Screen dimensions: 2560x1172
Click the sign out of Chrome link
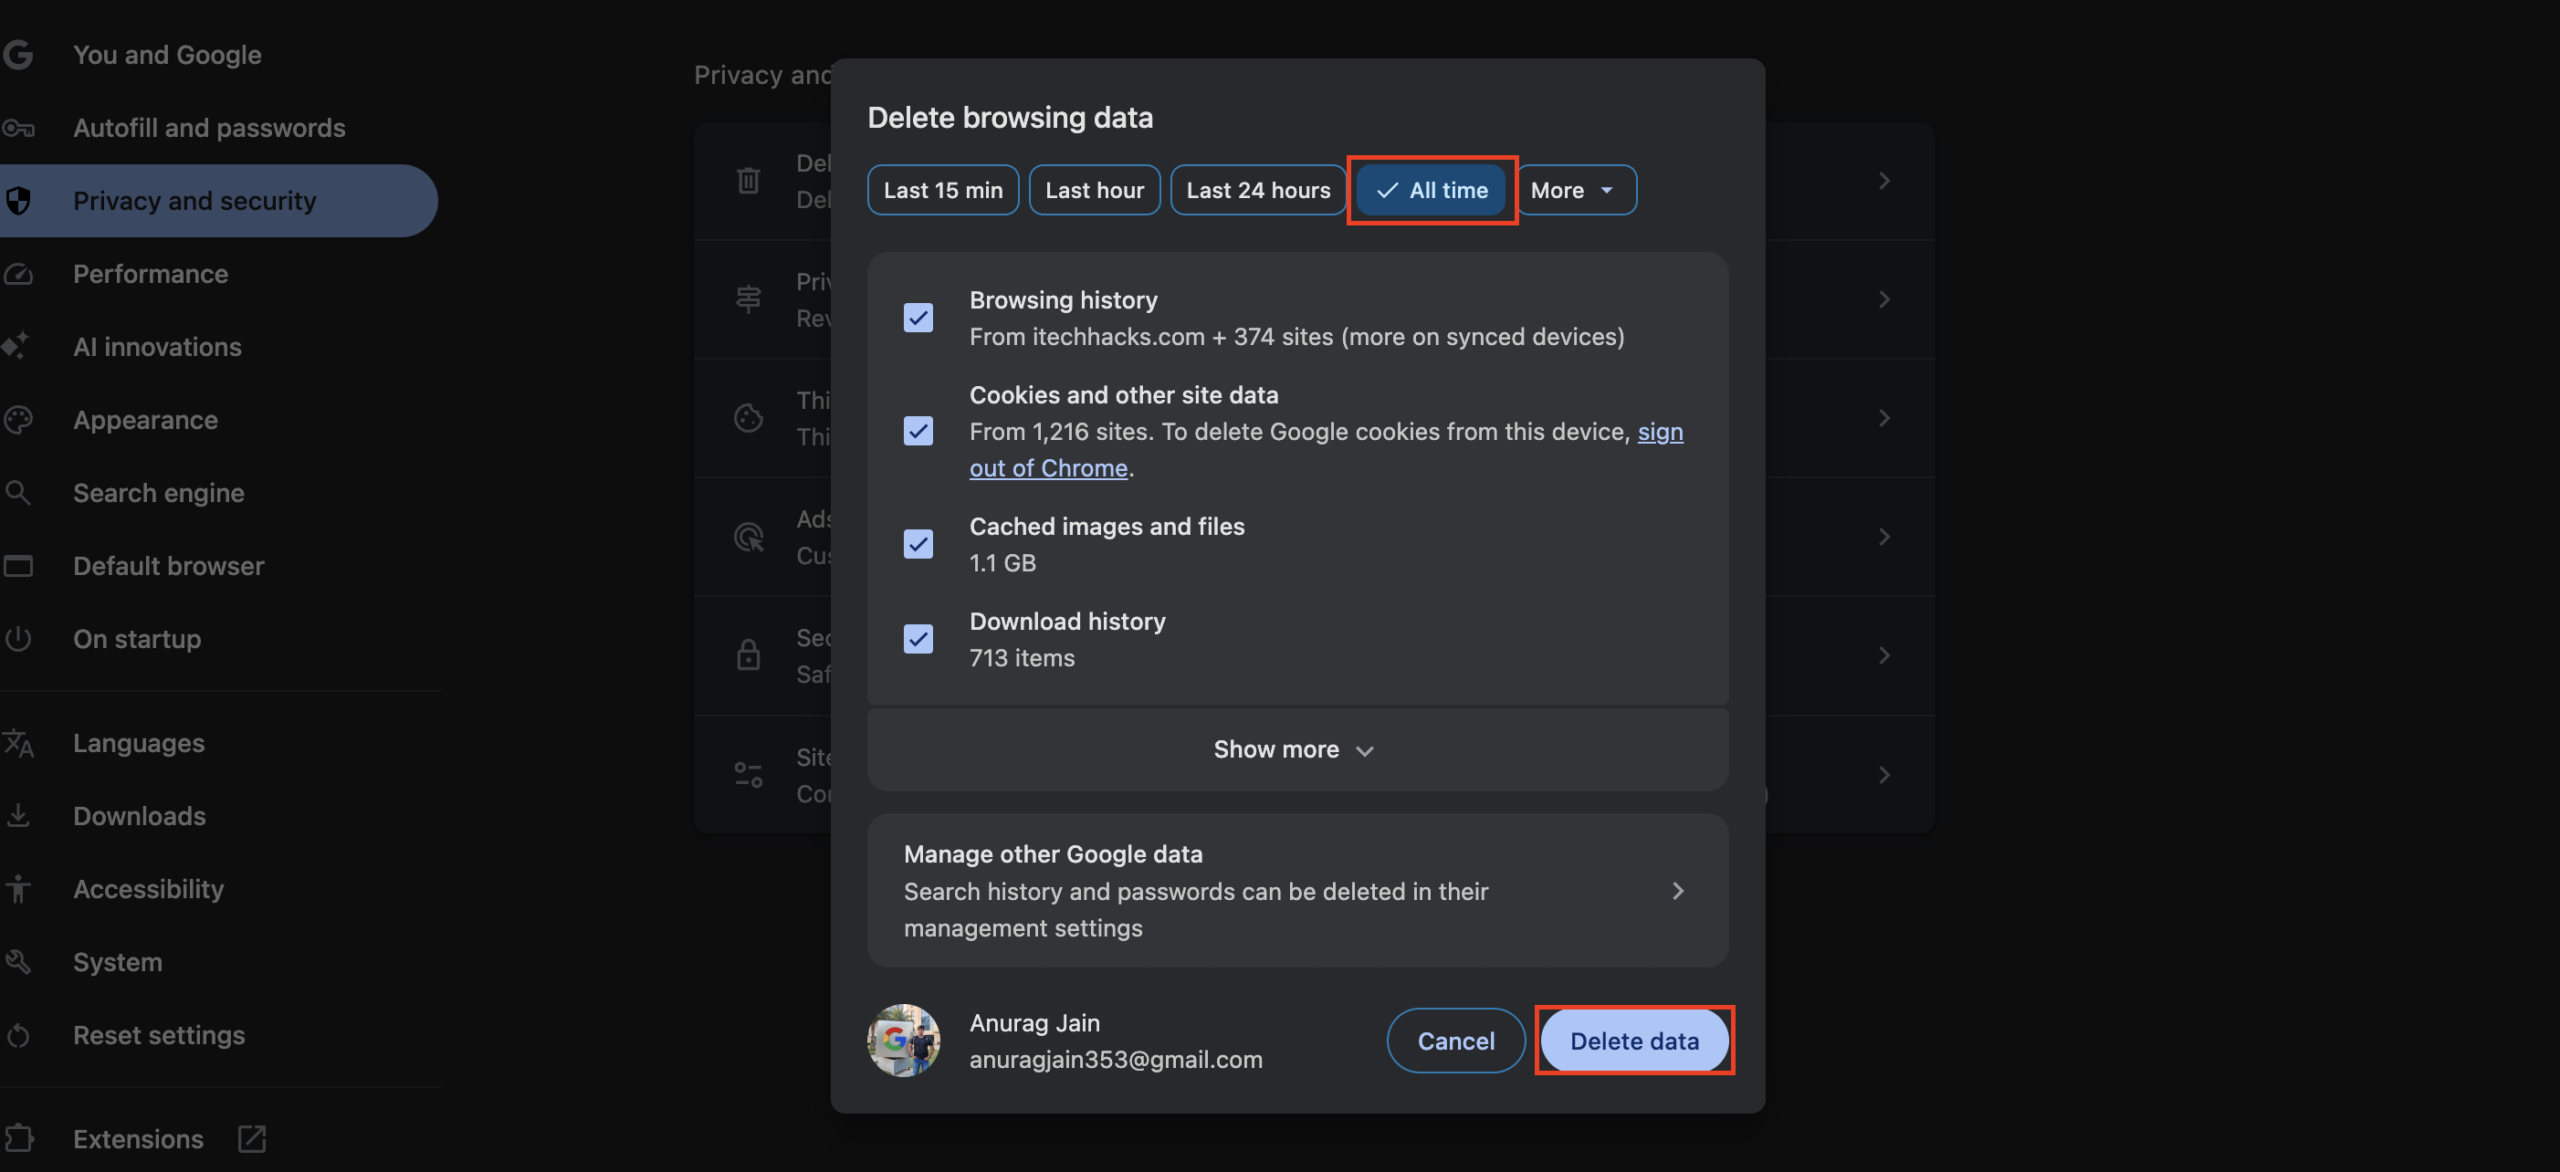point(1048,468)
